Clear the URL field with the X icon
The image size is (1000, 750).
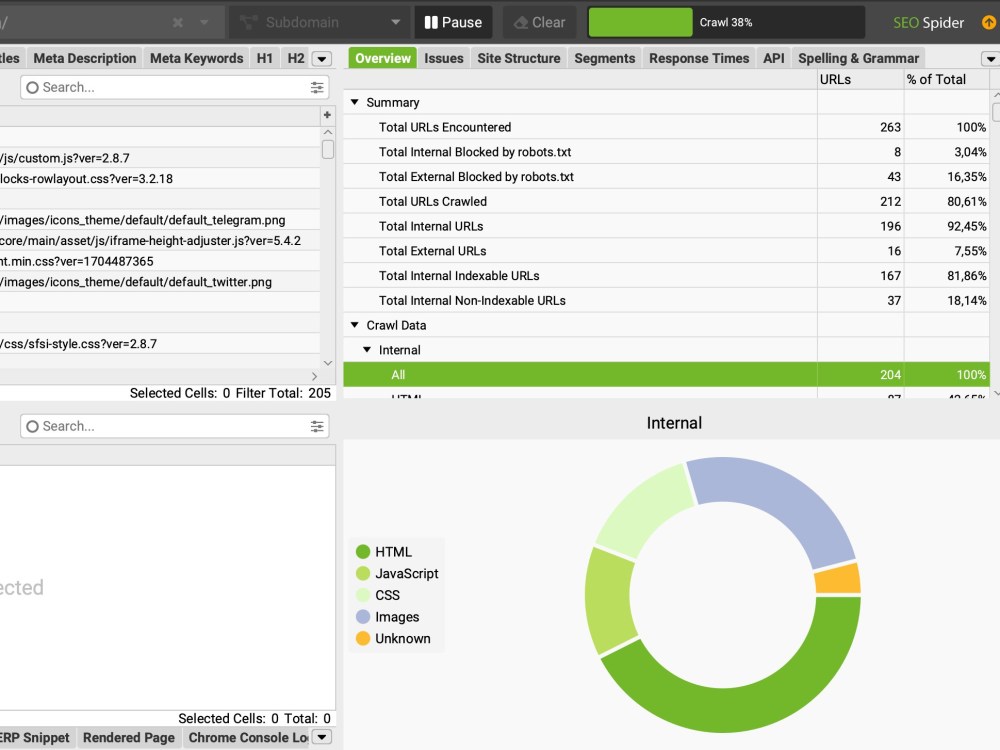(x=178, y=22)
